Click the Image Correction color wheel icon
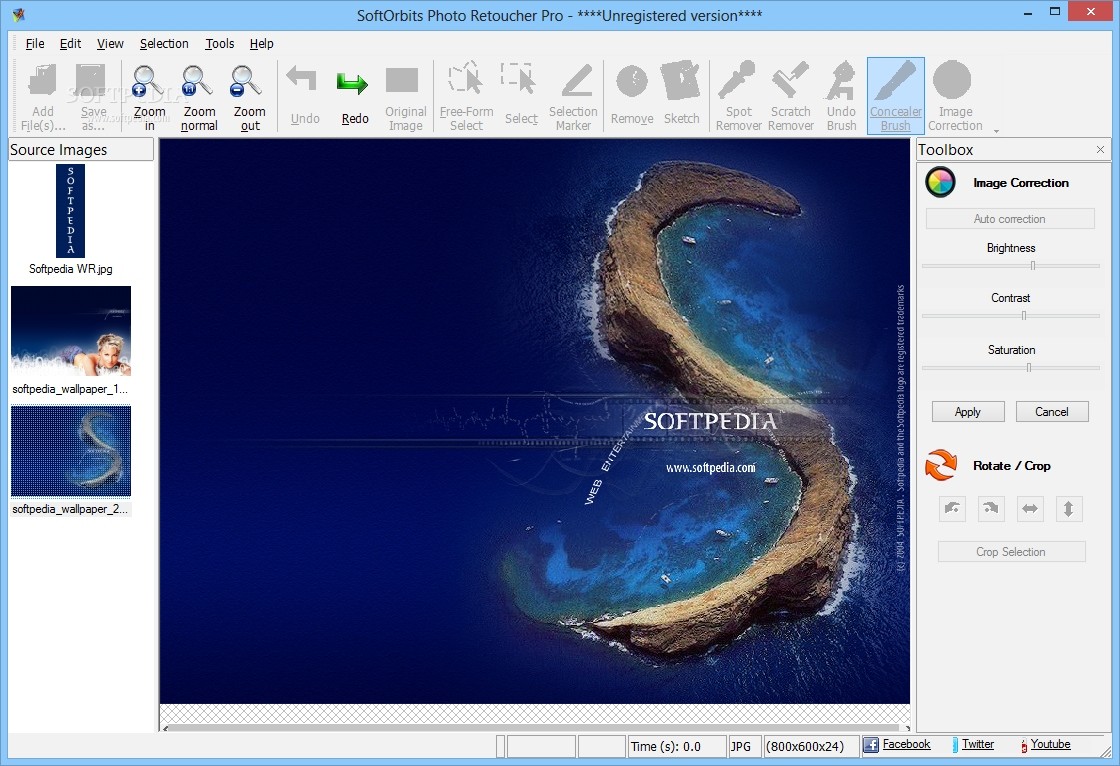 coord(940,182)
